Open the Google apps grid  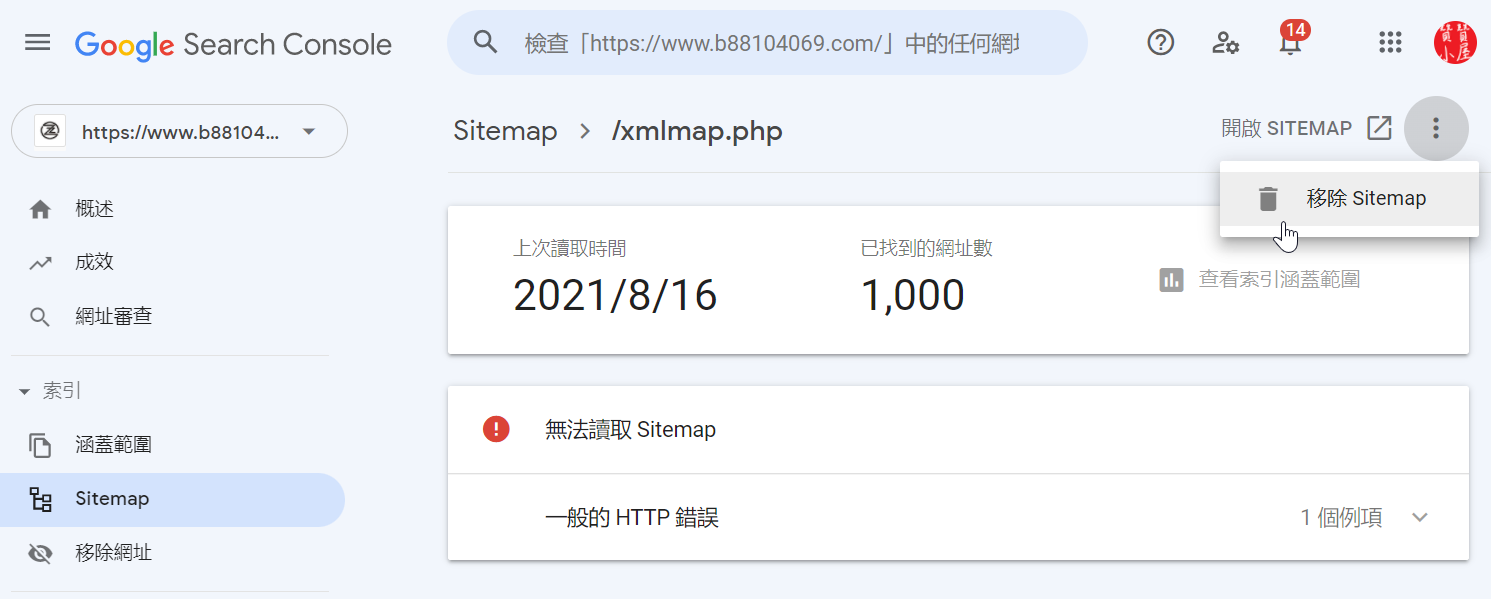[x=1390, y=42]
